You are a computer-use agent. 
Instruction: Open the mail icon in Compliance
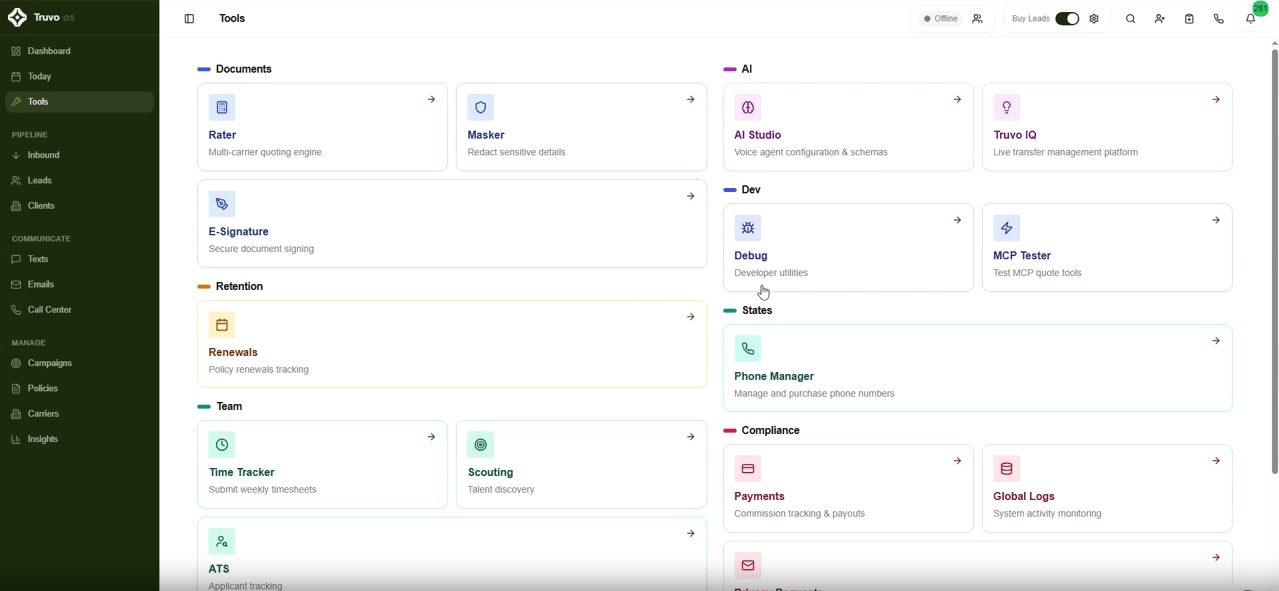[x=748, y=565]
